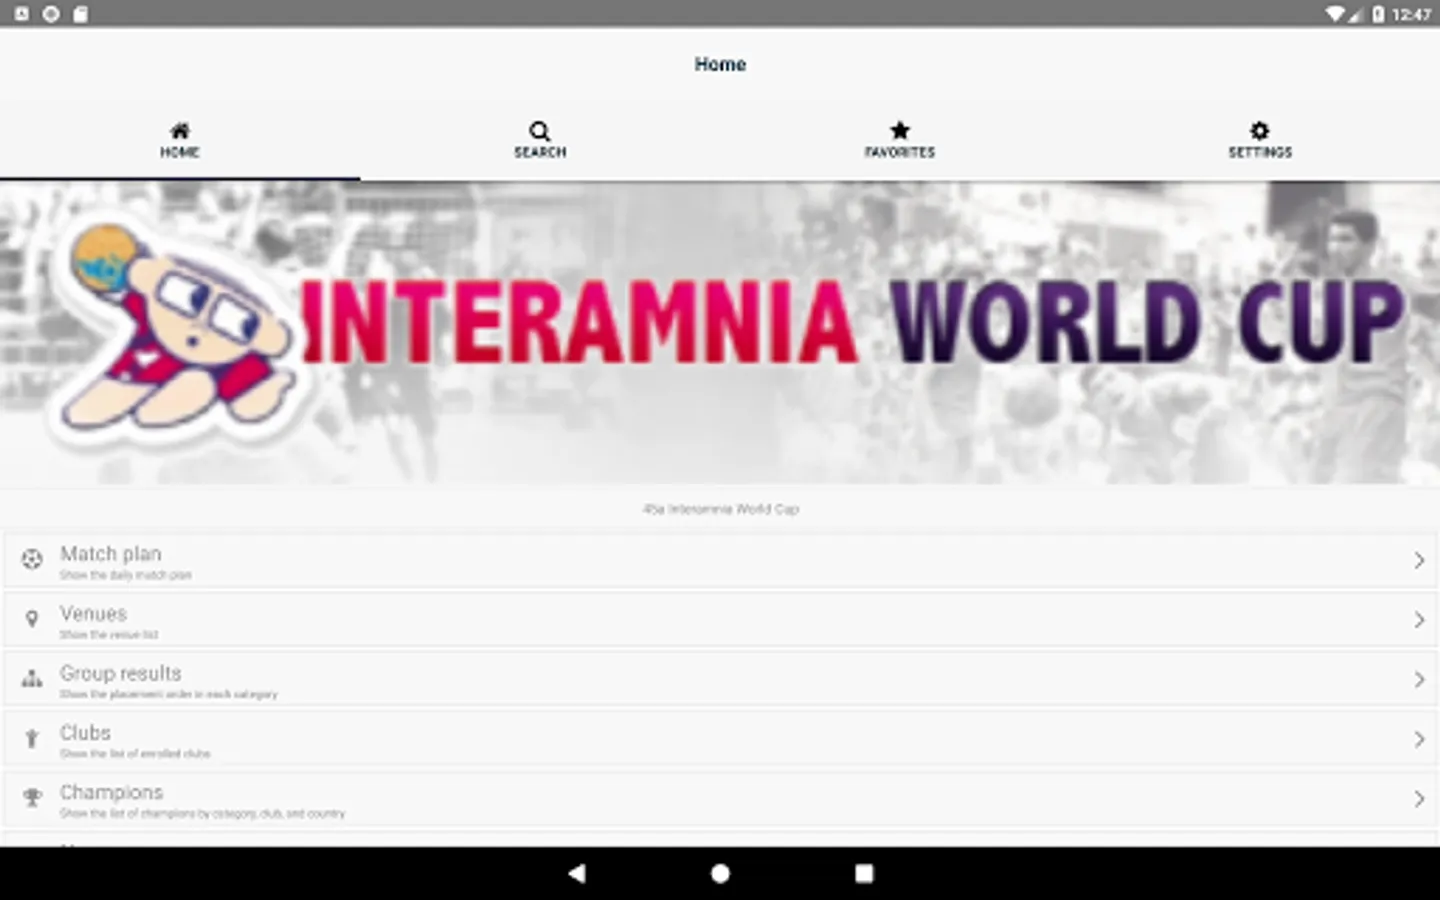The width and height of the screenshot is (1440, 900).
Task: Tap the 12:47 clock in status bar
Action: [x=1411, y=14]
